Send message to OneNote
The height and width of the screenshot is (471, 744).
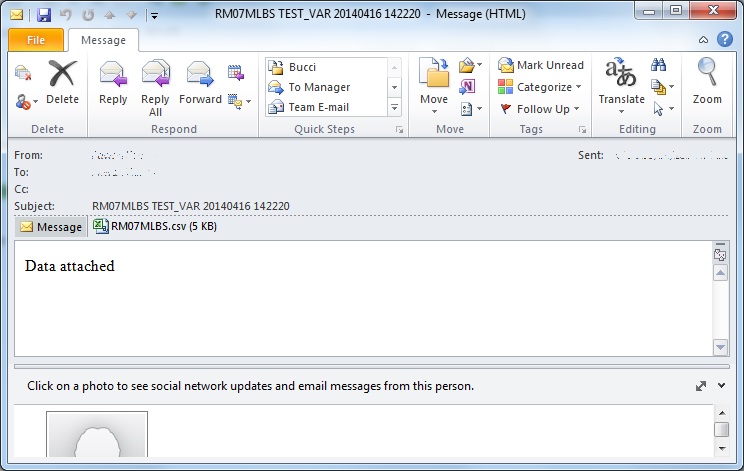467,86
